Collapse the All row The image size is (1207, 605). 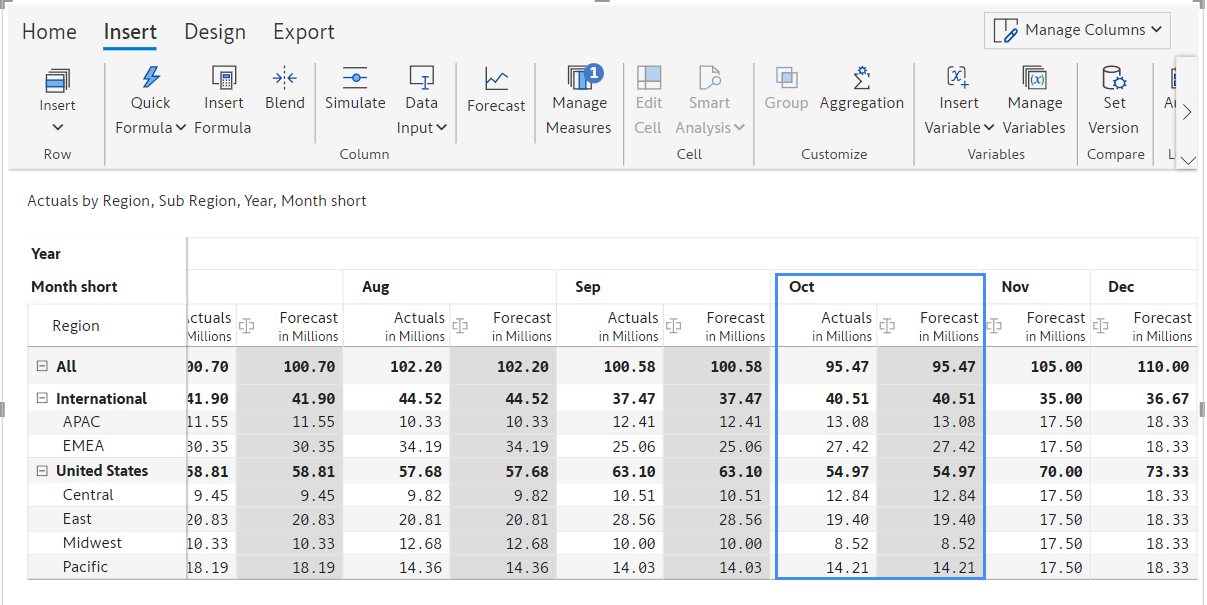point(42,367)
